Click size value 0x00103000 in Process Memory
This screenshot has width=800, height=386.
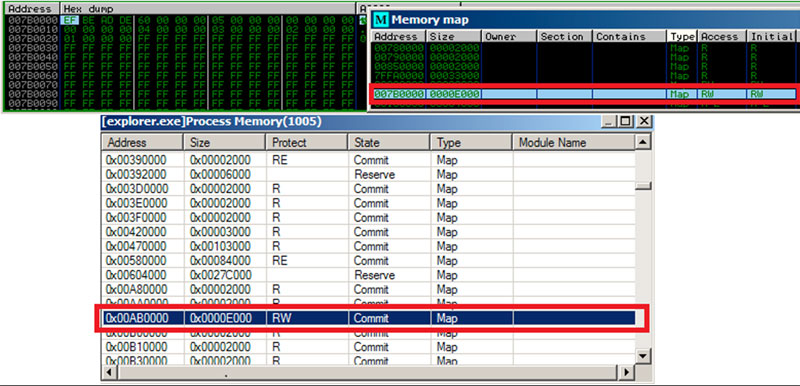point(220,246)
